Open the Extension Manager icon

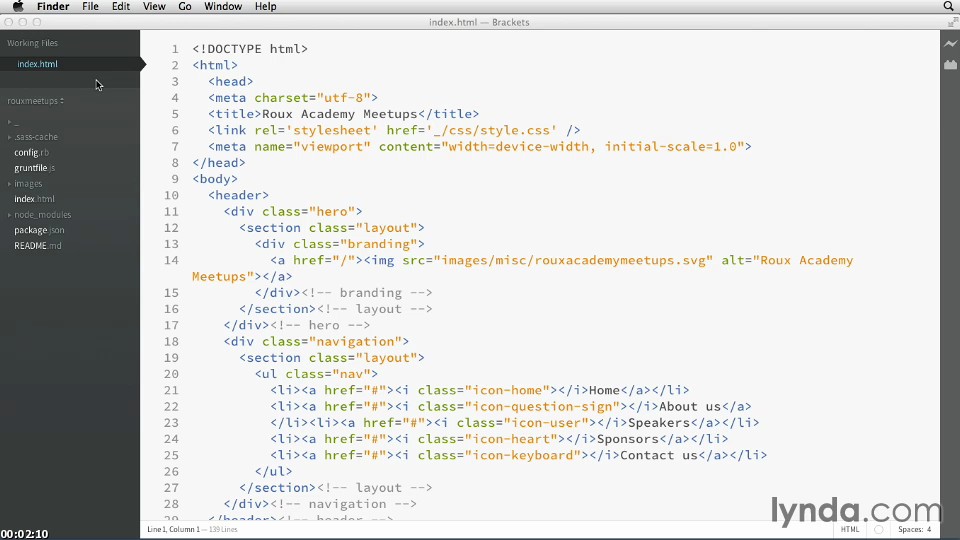[950, 64]
